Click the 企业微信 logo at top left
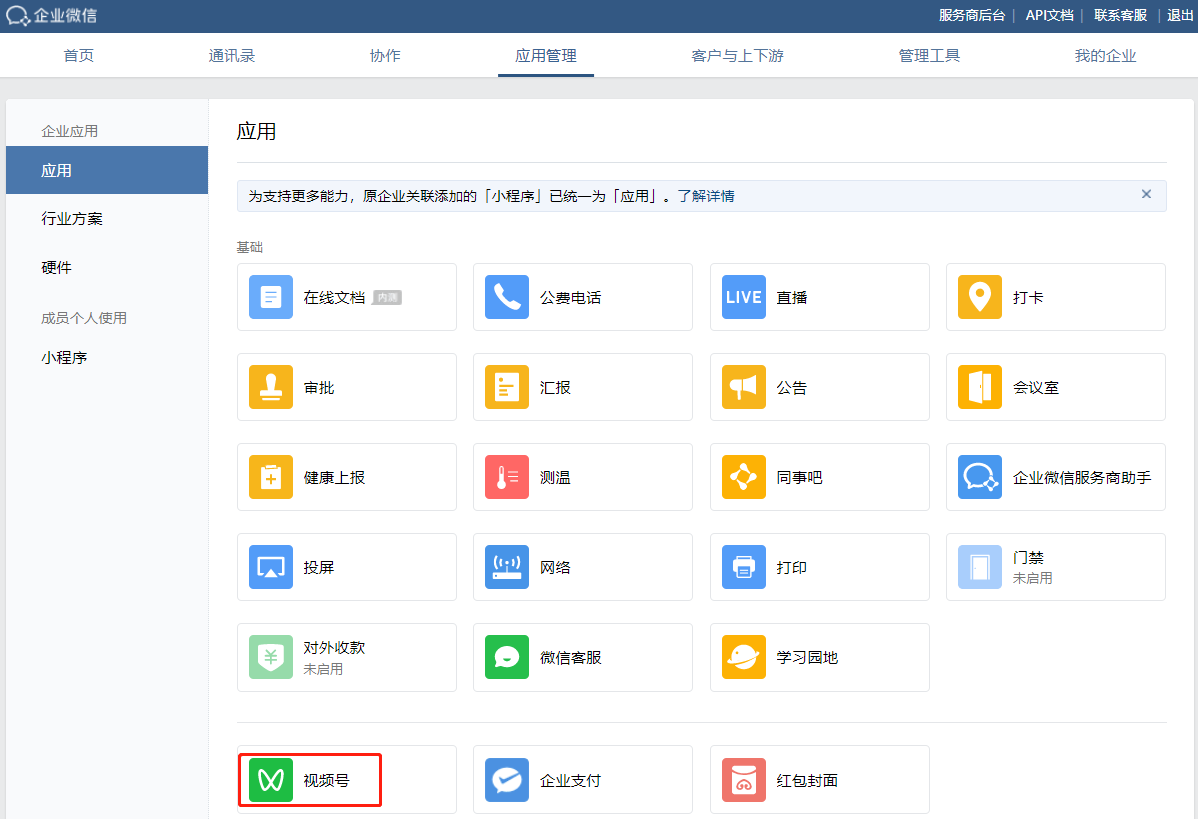This screenshot has height=819, width=1198. [51, 15]
